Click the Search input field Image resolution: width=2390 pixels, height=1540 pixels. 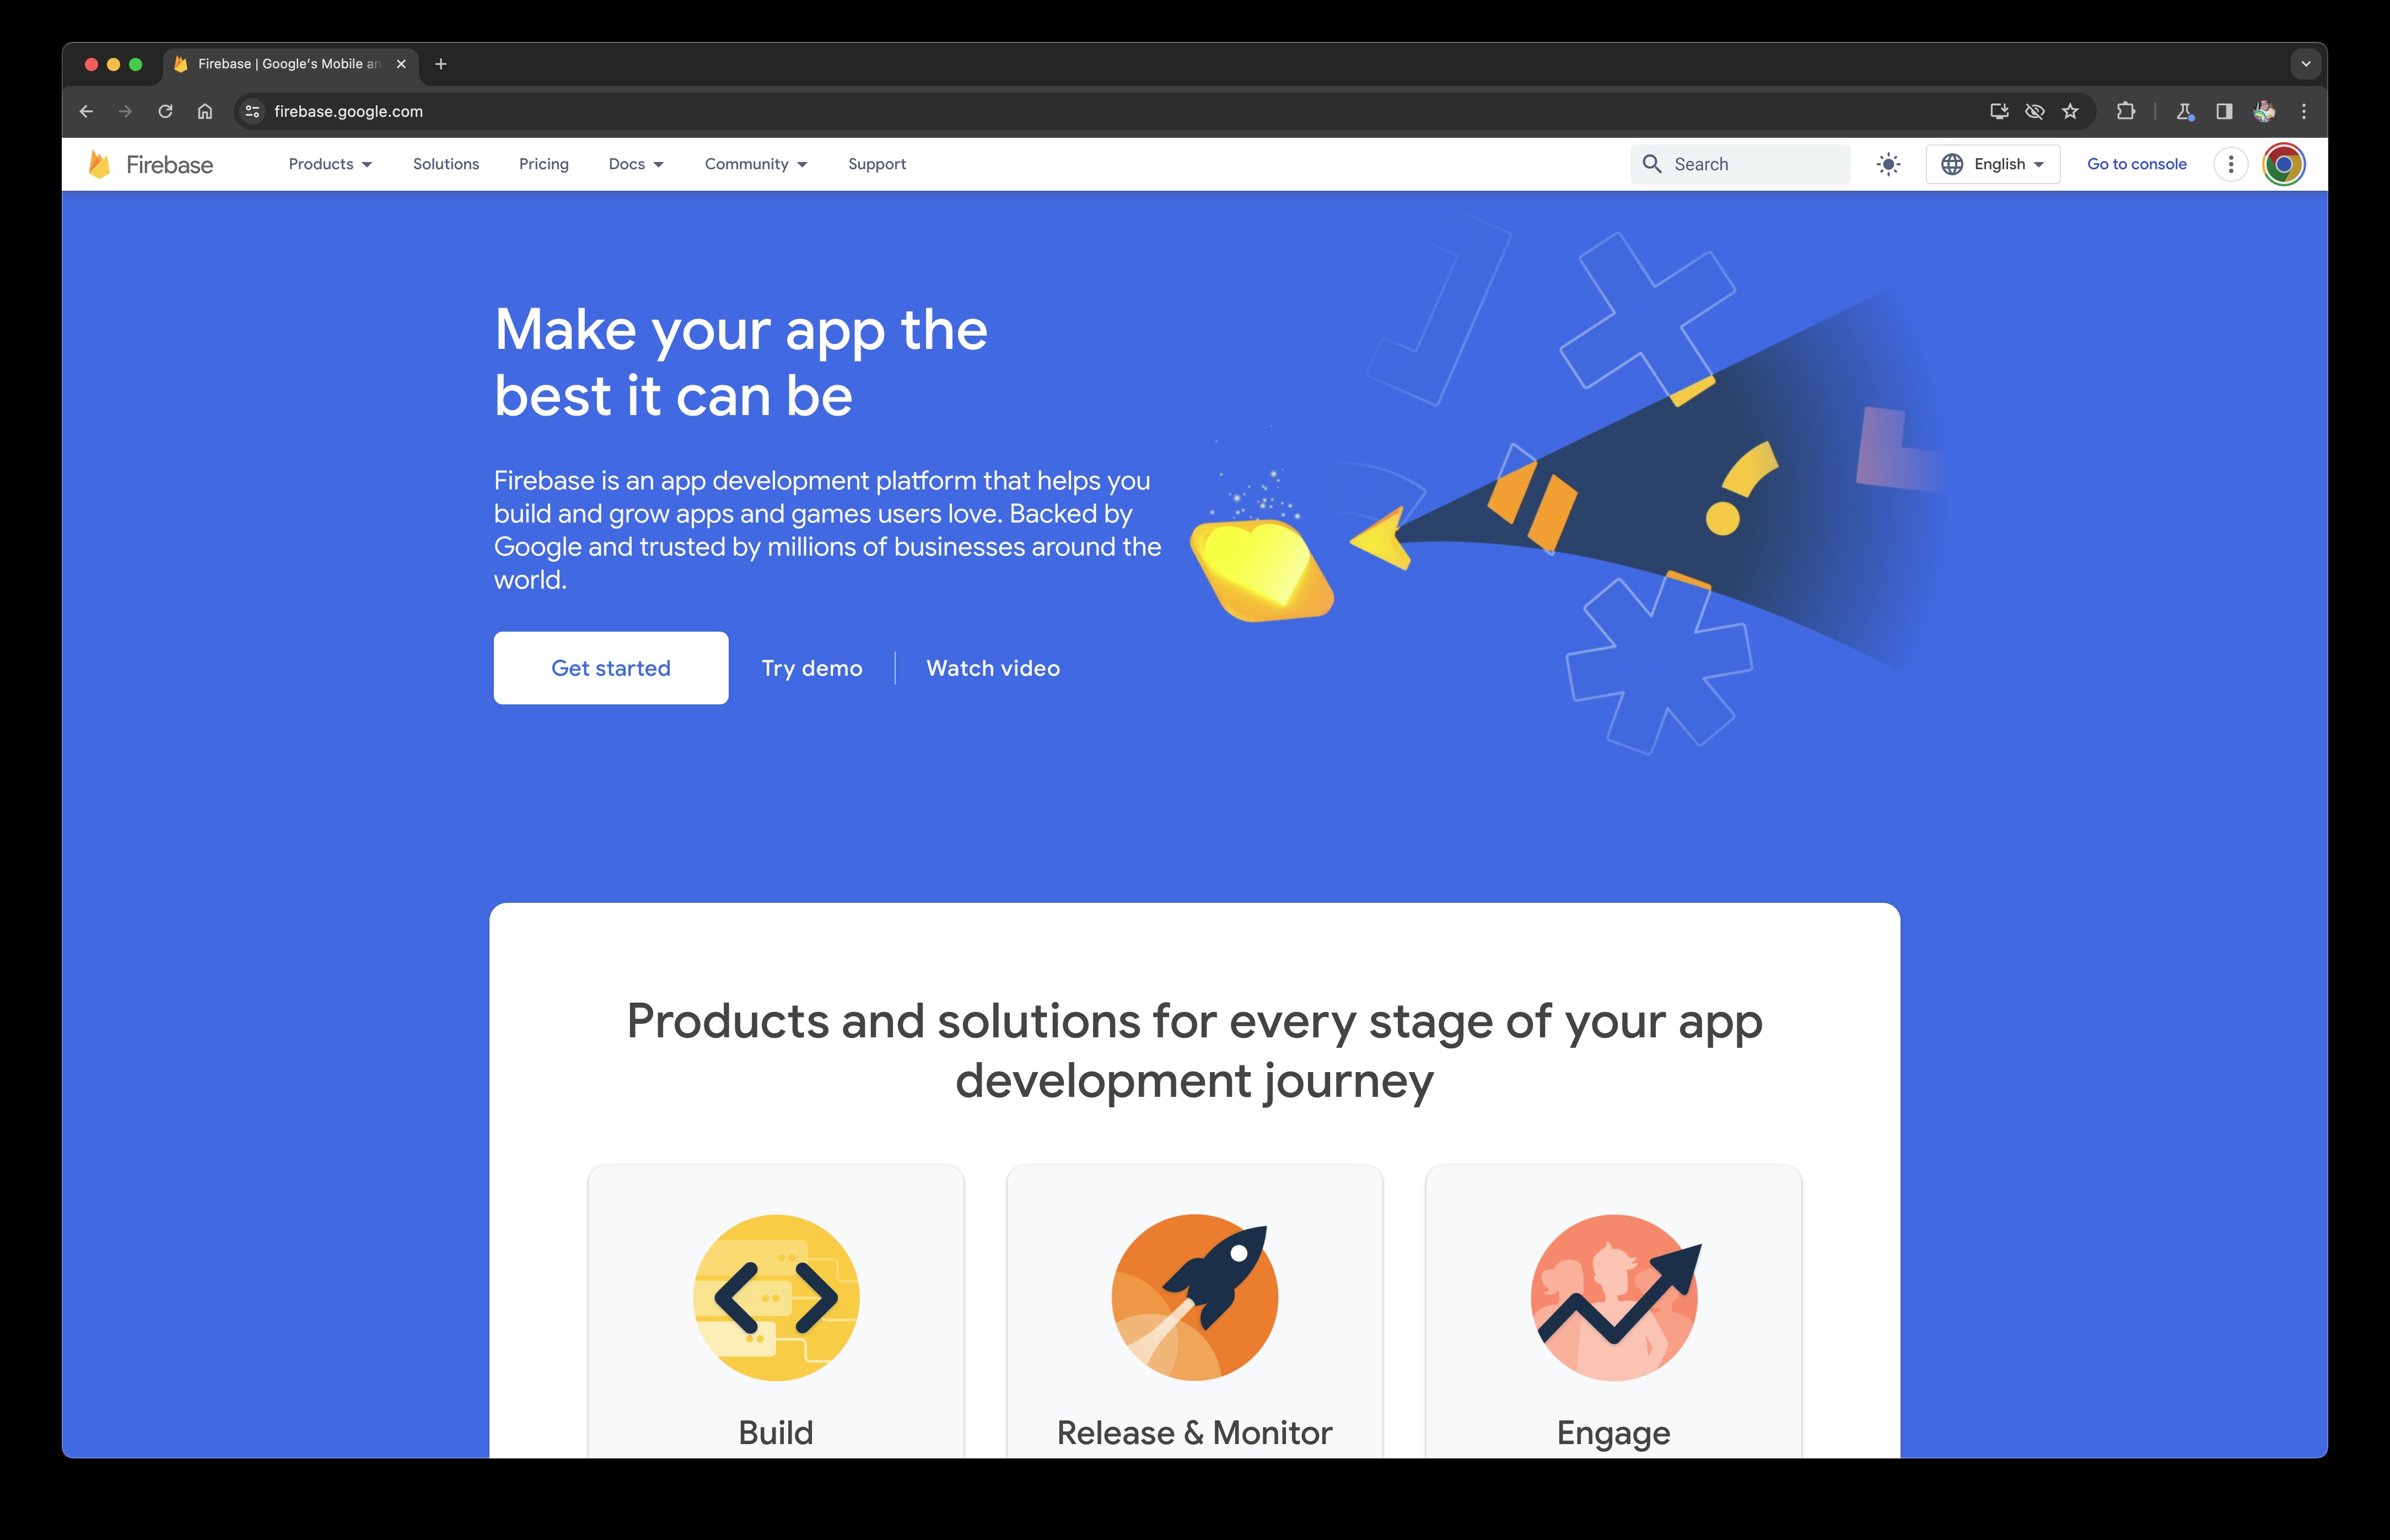1742,164
